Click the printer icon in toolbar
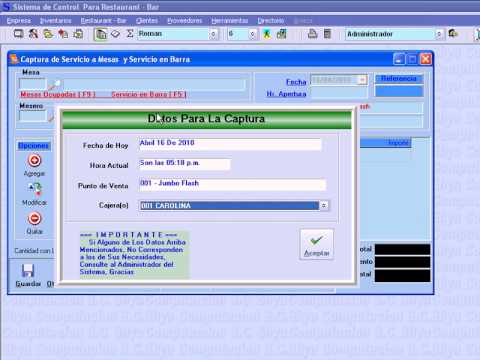This screenshot has width=480, height=360. 312,34
